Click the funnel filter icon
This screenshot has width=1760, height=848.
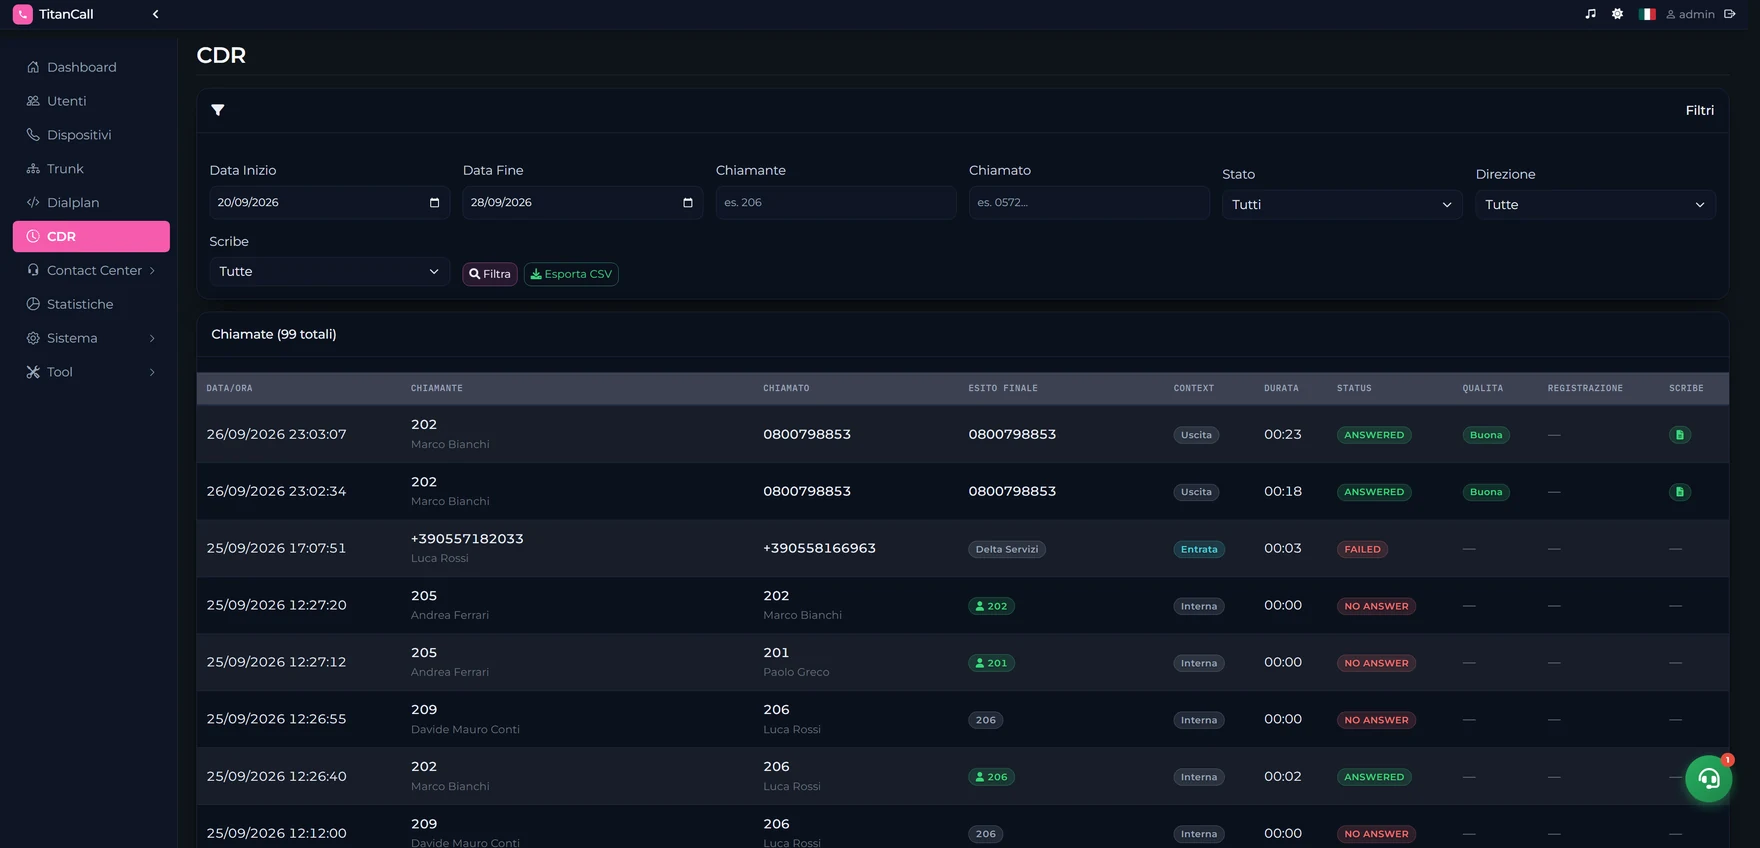pos(217,110)
